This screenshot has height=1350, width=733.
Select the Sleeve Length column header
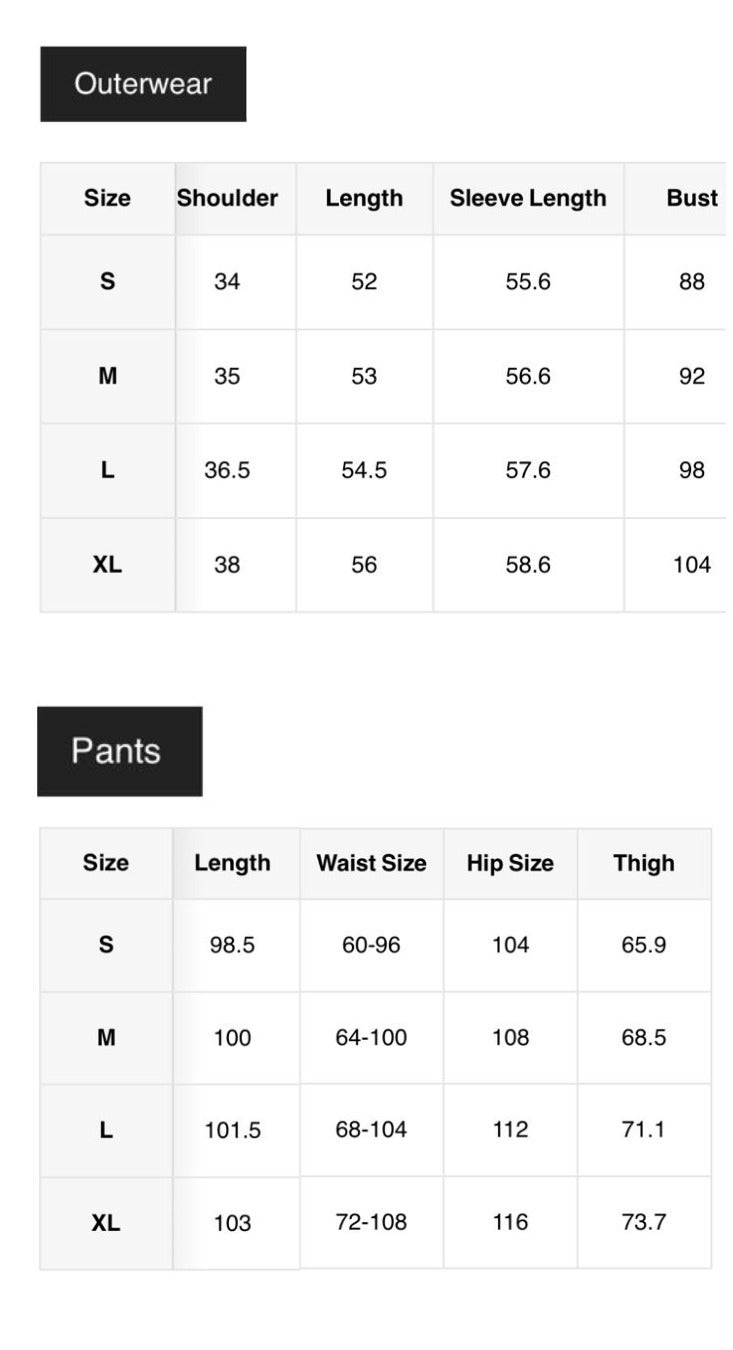(528, 198)
